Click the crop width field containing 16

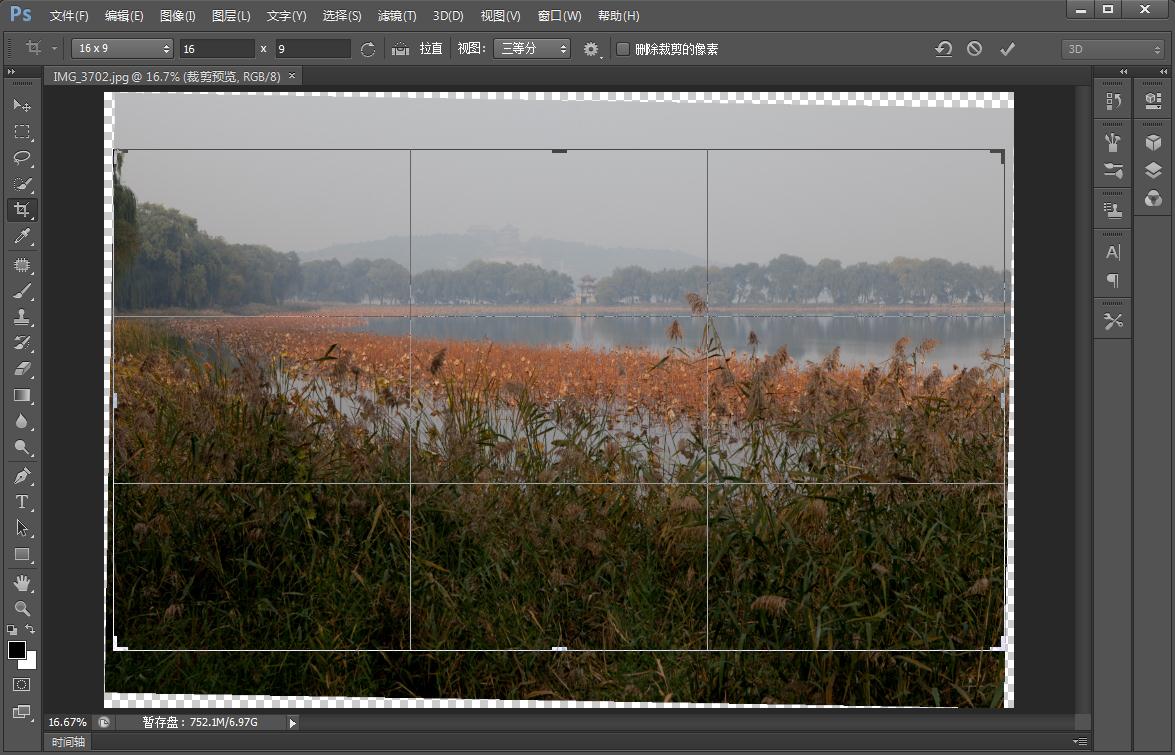(x=217, y=49)
